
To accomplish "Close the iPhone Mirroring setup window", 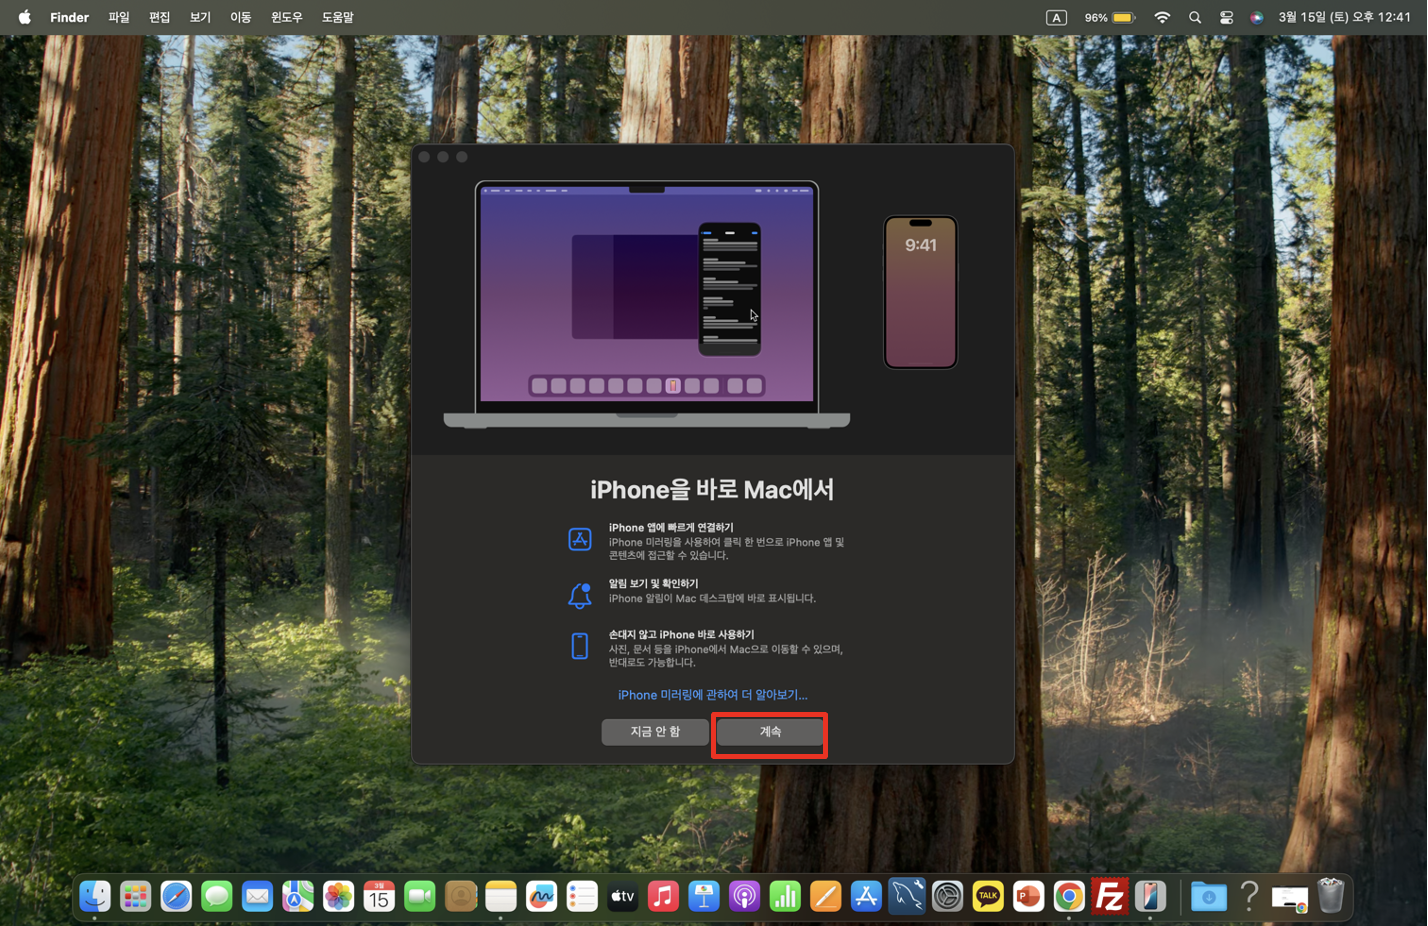I will [x=425, y=157].
